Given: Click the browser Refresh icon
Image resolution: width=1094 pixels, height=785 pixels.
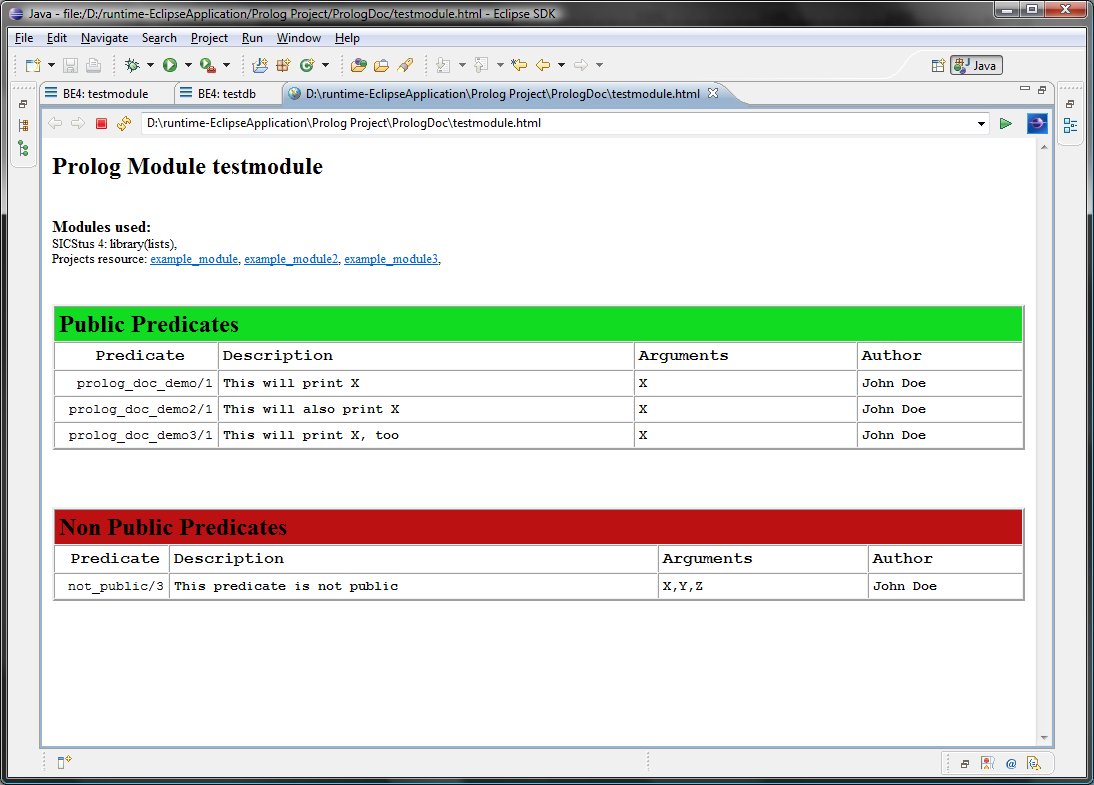Looking at the screenshot, I should coord(124,124).
